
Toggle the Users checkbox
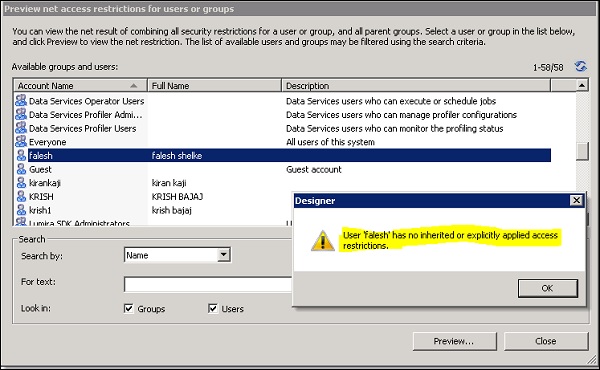213,308
